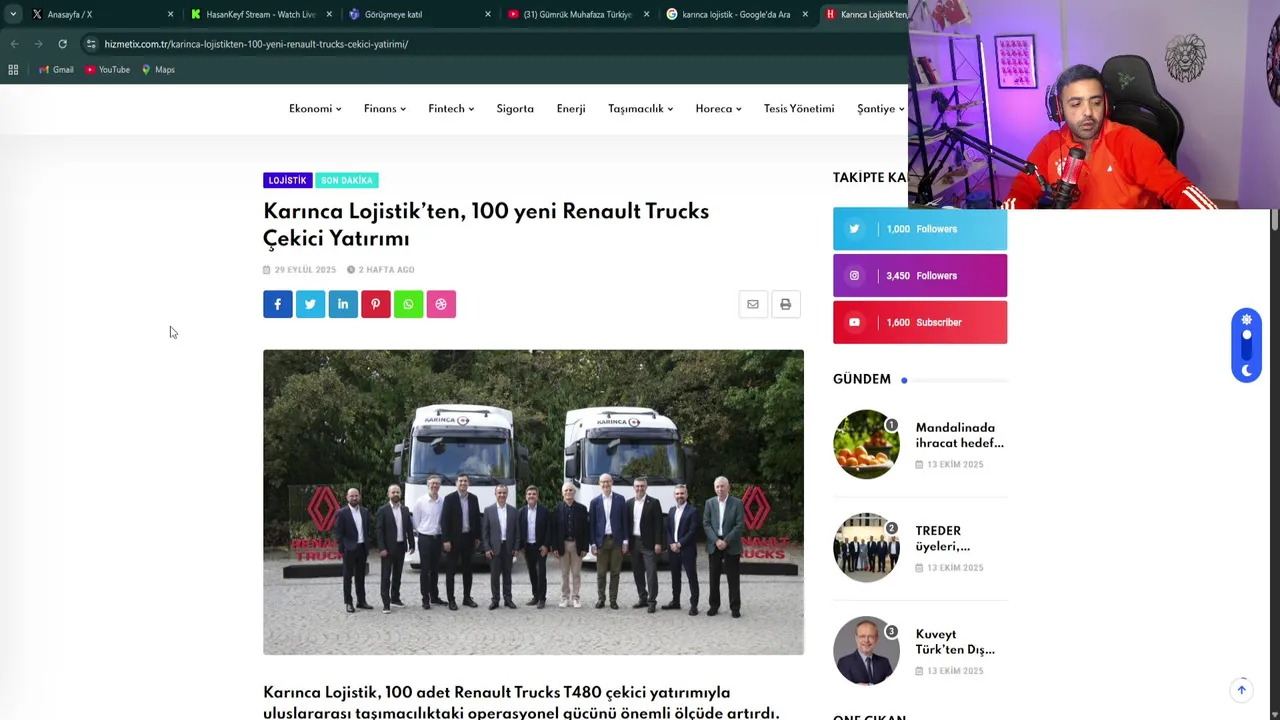Open Gmail bookmark
The height and width of the screenshot is (720, 1280).
tap(56, 69)
